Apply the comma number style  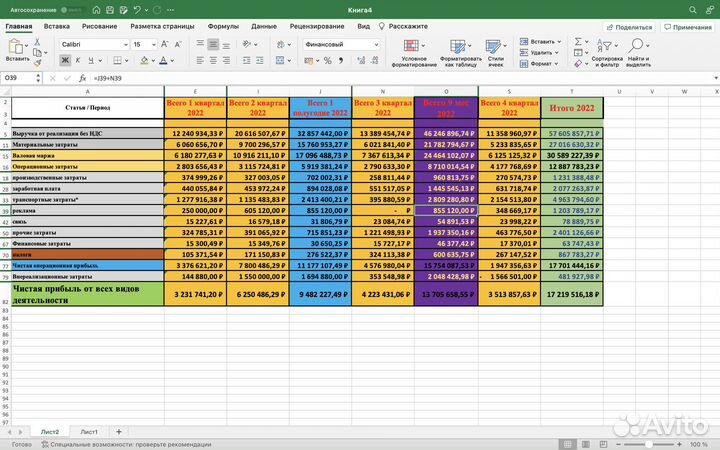click(x=341, y=60)
